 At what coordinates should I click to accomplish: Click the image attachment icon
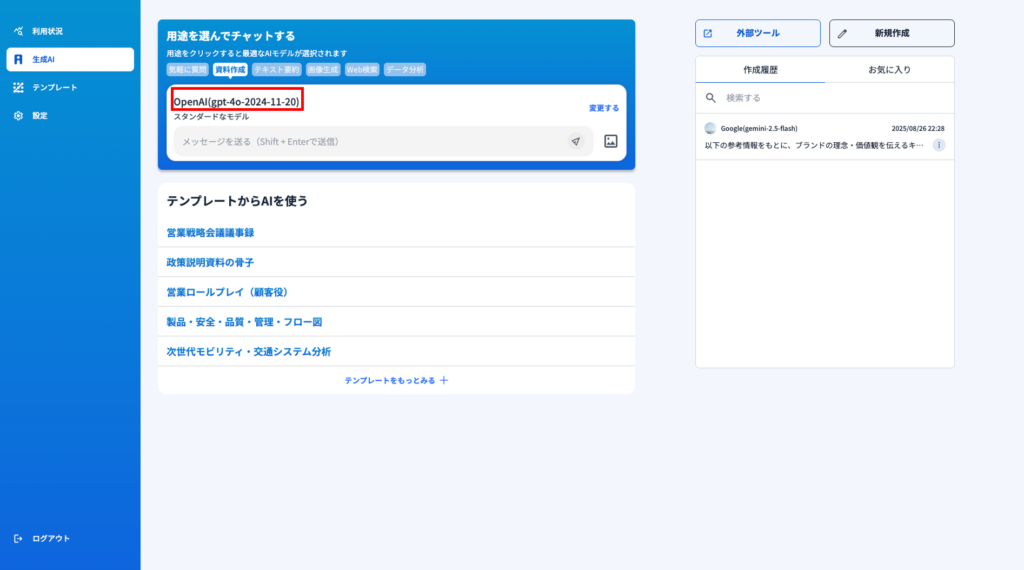click(611, 142)
